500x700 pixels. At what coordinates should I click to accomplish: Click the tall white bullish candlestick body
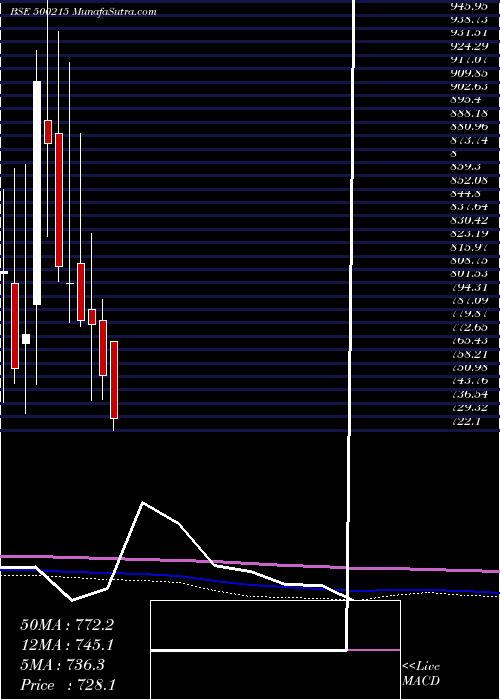(37, 193)
